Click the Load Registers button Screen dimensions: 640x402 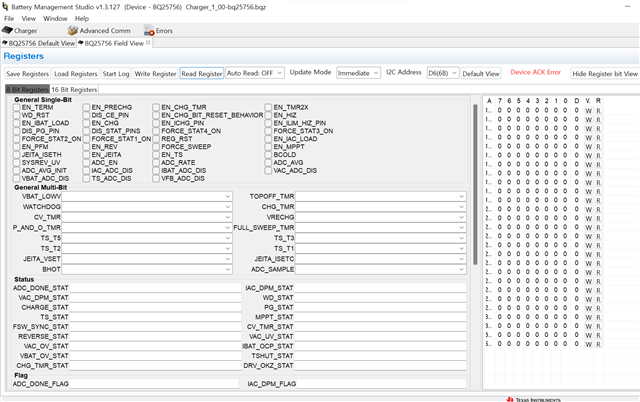click(x=76, y=73)
